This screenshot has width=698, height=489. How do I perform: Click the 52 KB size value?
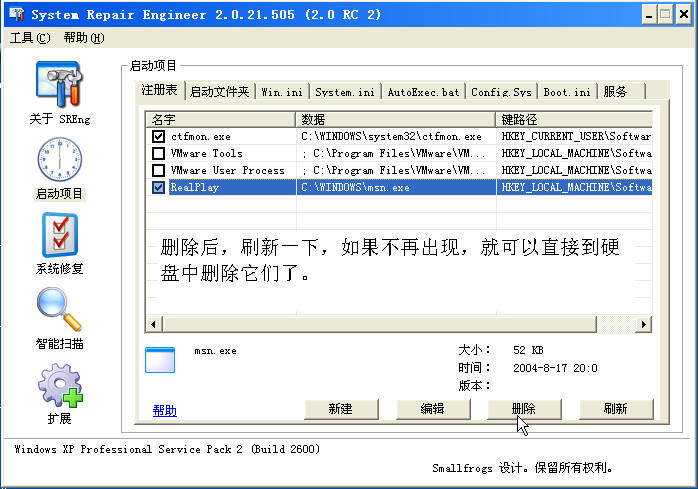(528, 350)
